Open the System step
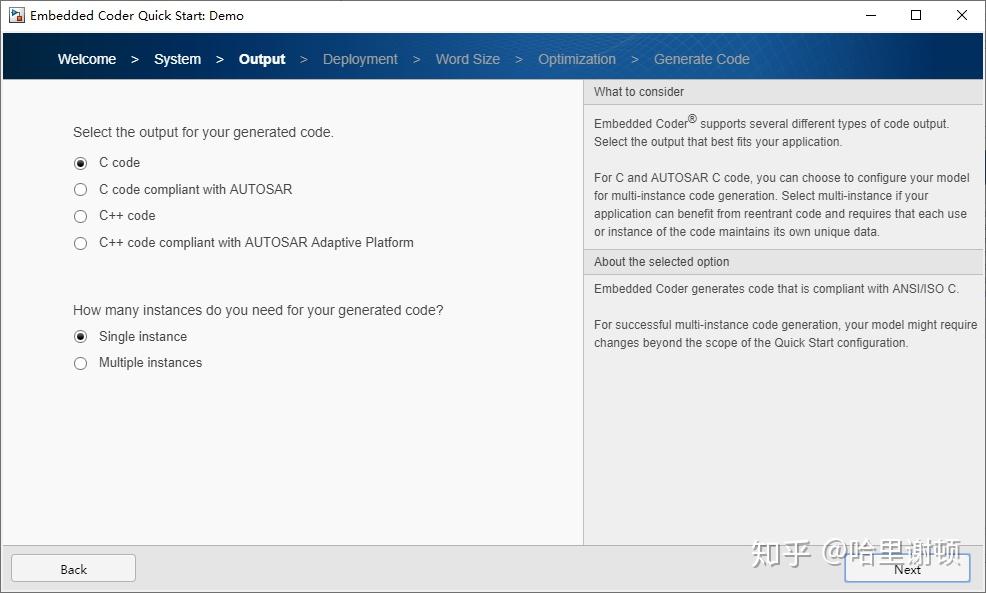986x593 pixels. coord(177,59)
